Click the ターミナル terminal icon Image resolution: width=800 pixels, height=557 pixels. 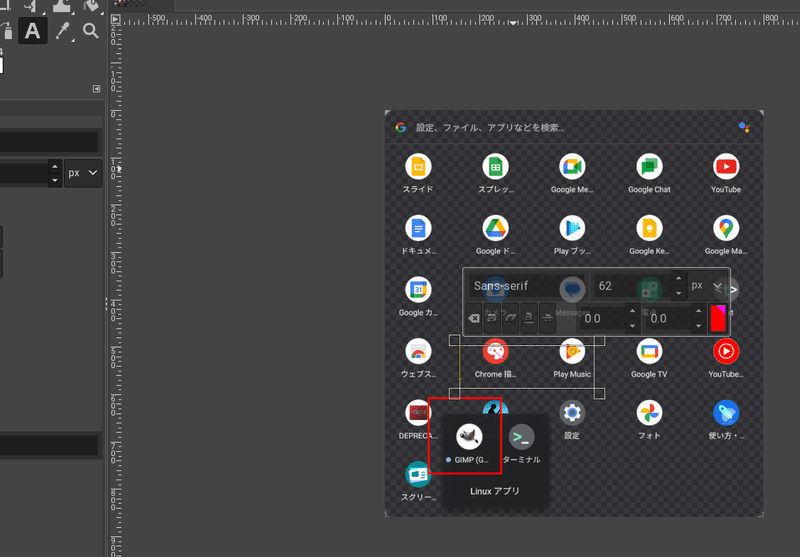click(x=521, y=437)
